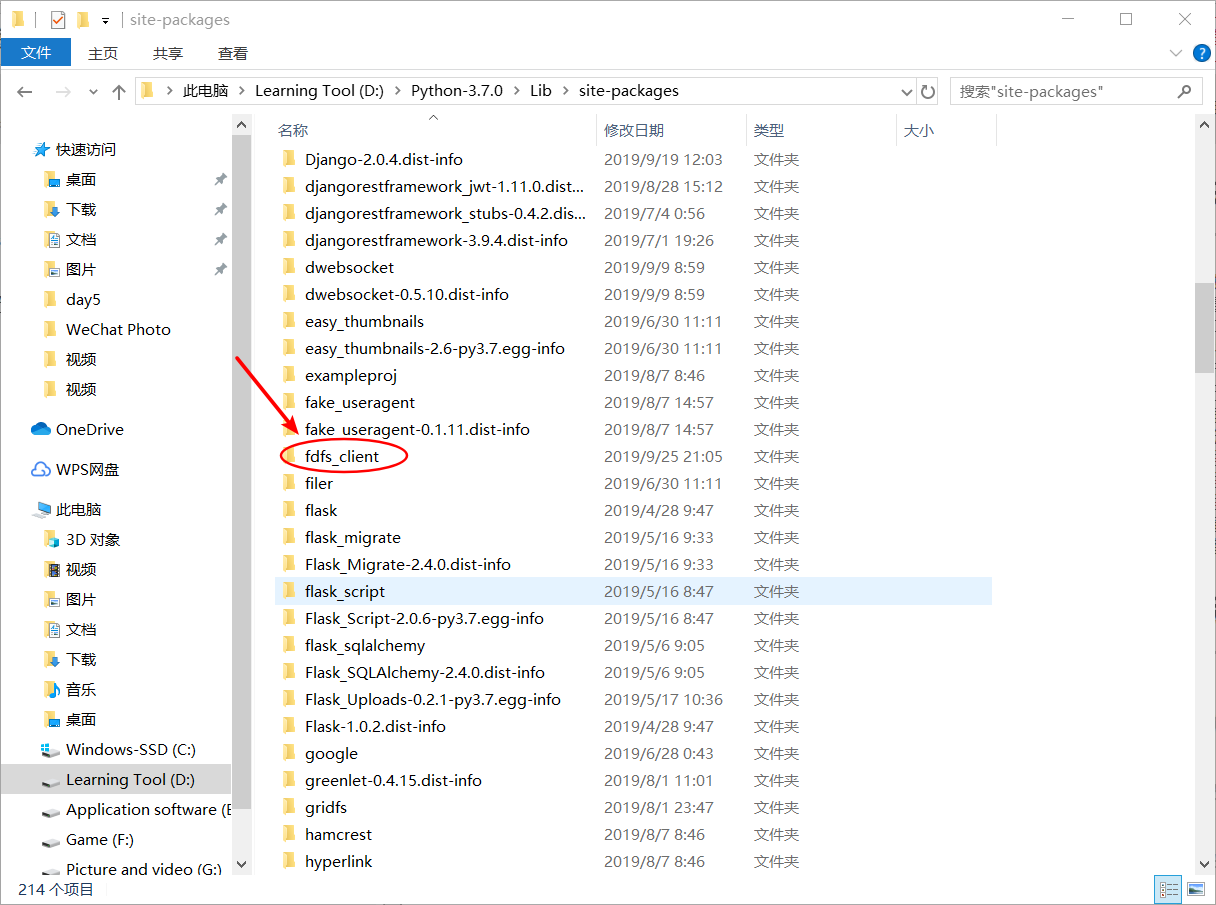
Task: Select OneDrive in the navigation pane
Action: (x=88, y=429)
